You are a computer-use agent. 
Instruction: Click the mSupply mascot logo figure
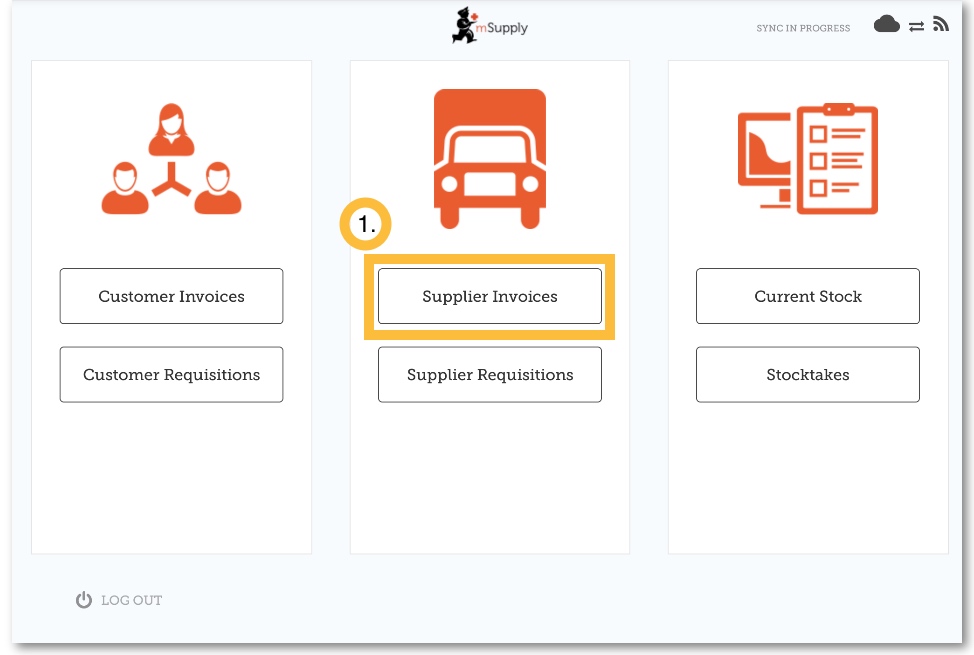click(x=465, y=26)
